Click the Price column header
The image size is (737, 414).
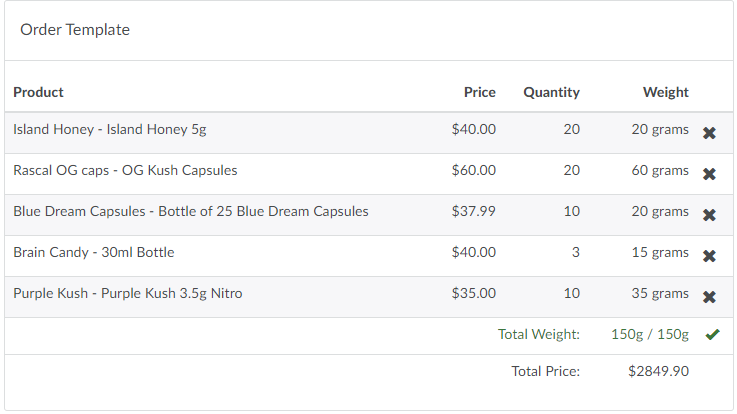(x=480, y=92)
